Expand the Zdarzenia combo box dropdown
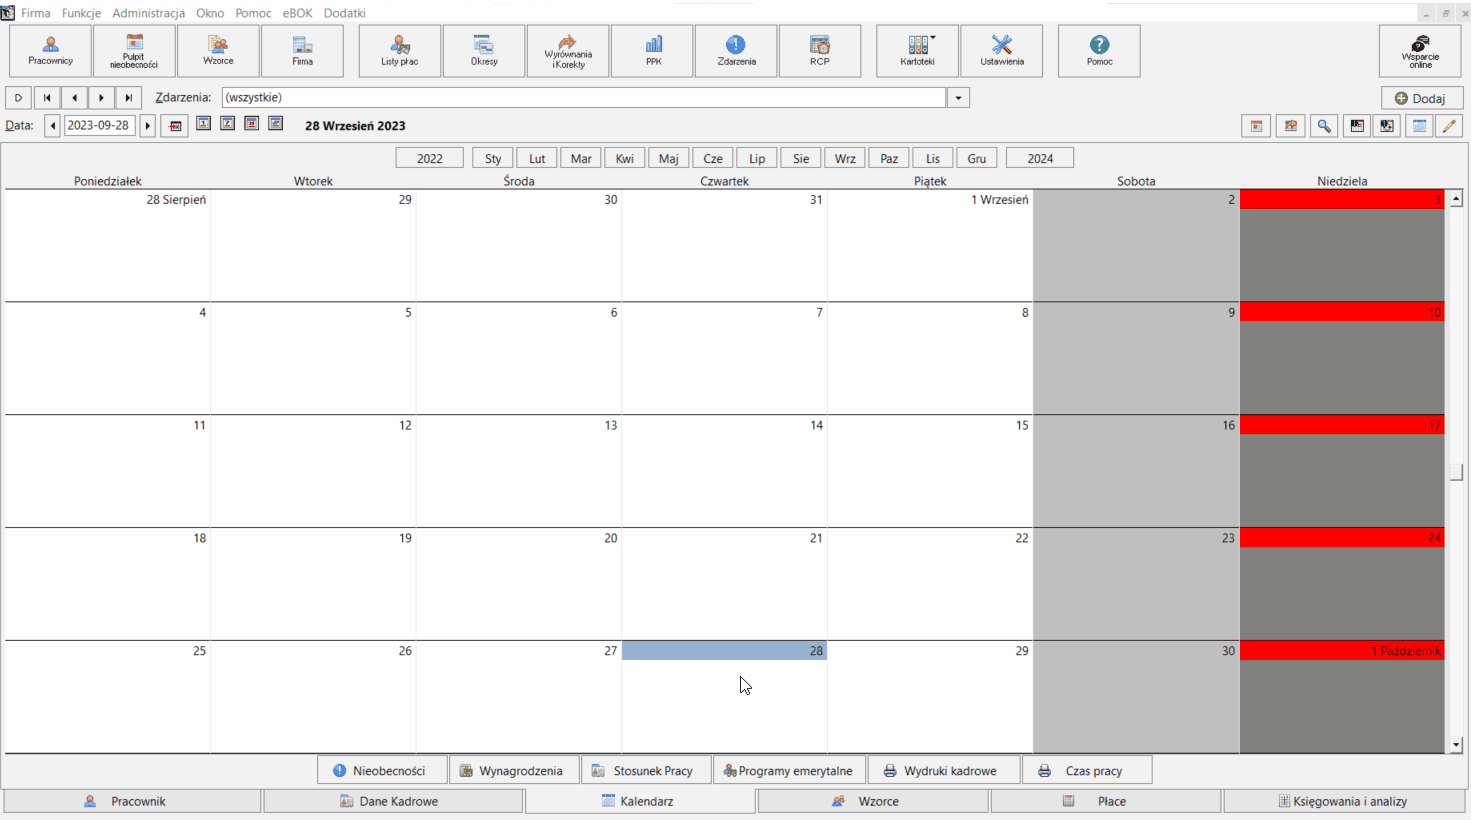The image size is (1471, 820). tap(959, 98)
